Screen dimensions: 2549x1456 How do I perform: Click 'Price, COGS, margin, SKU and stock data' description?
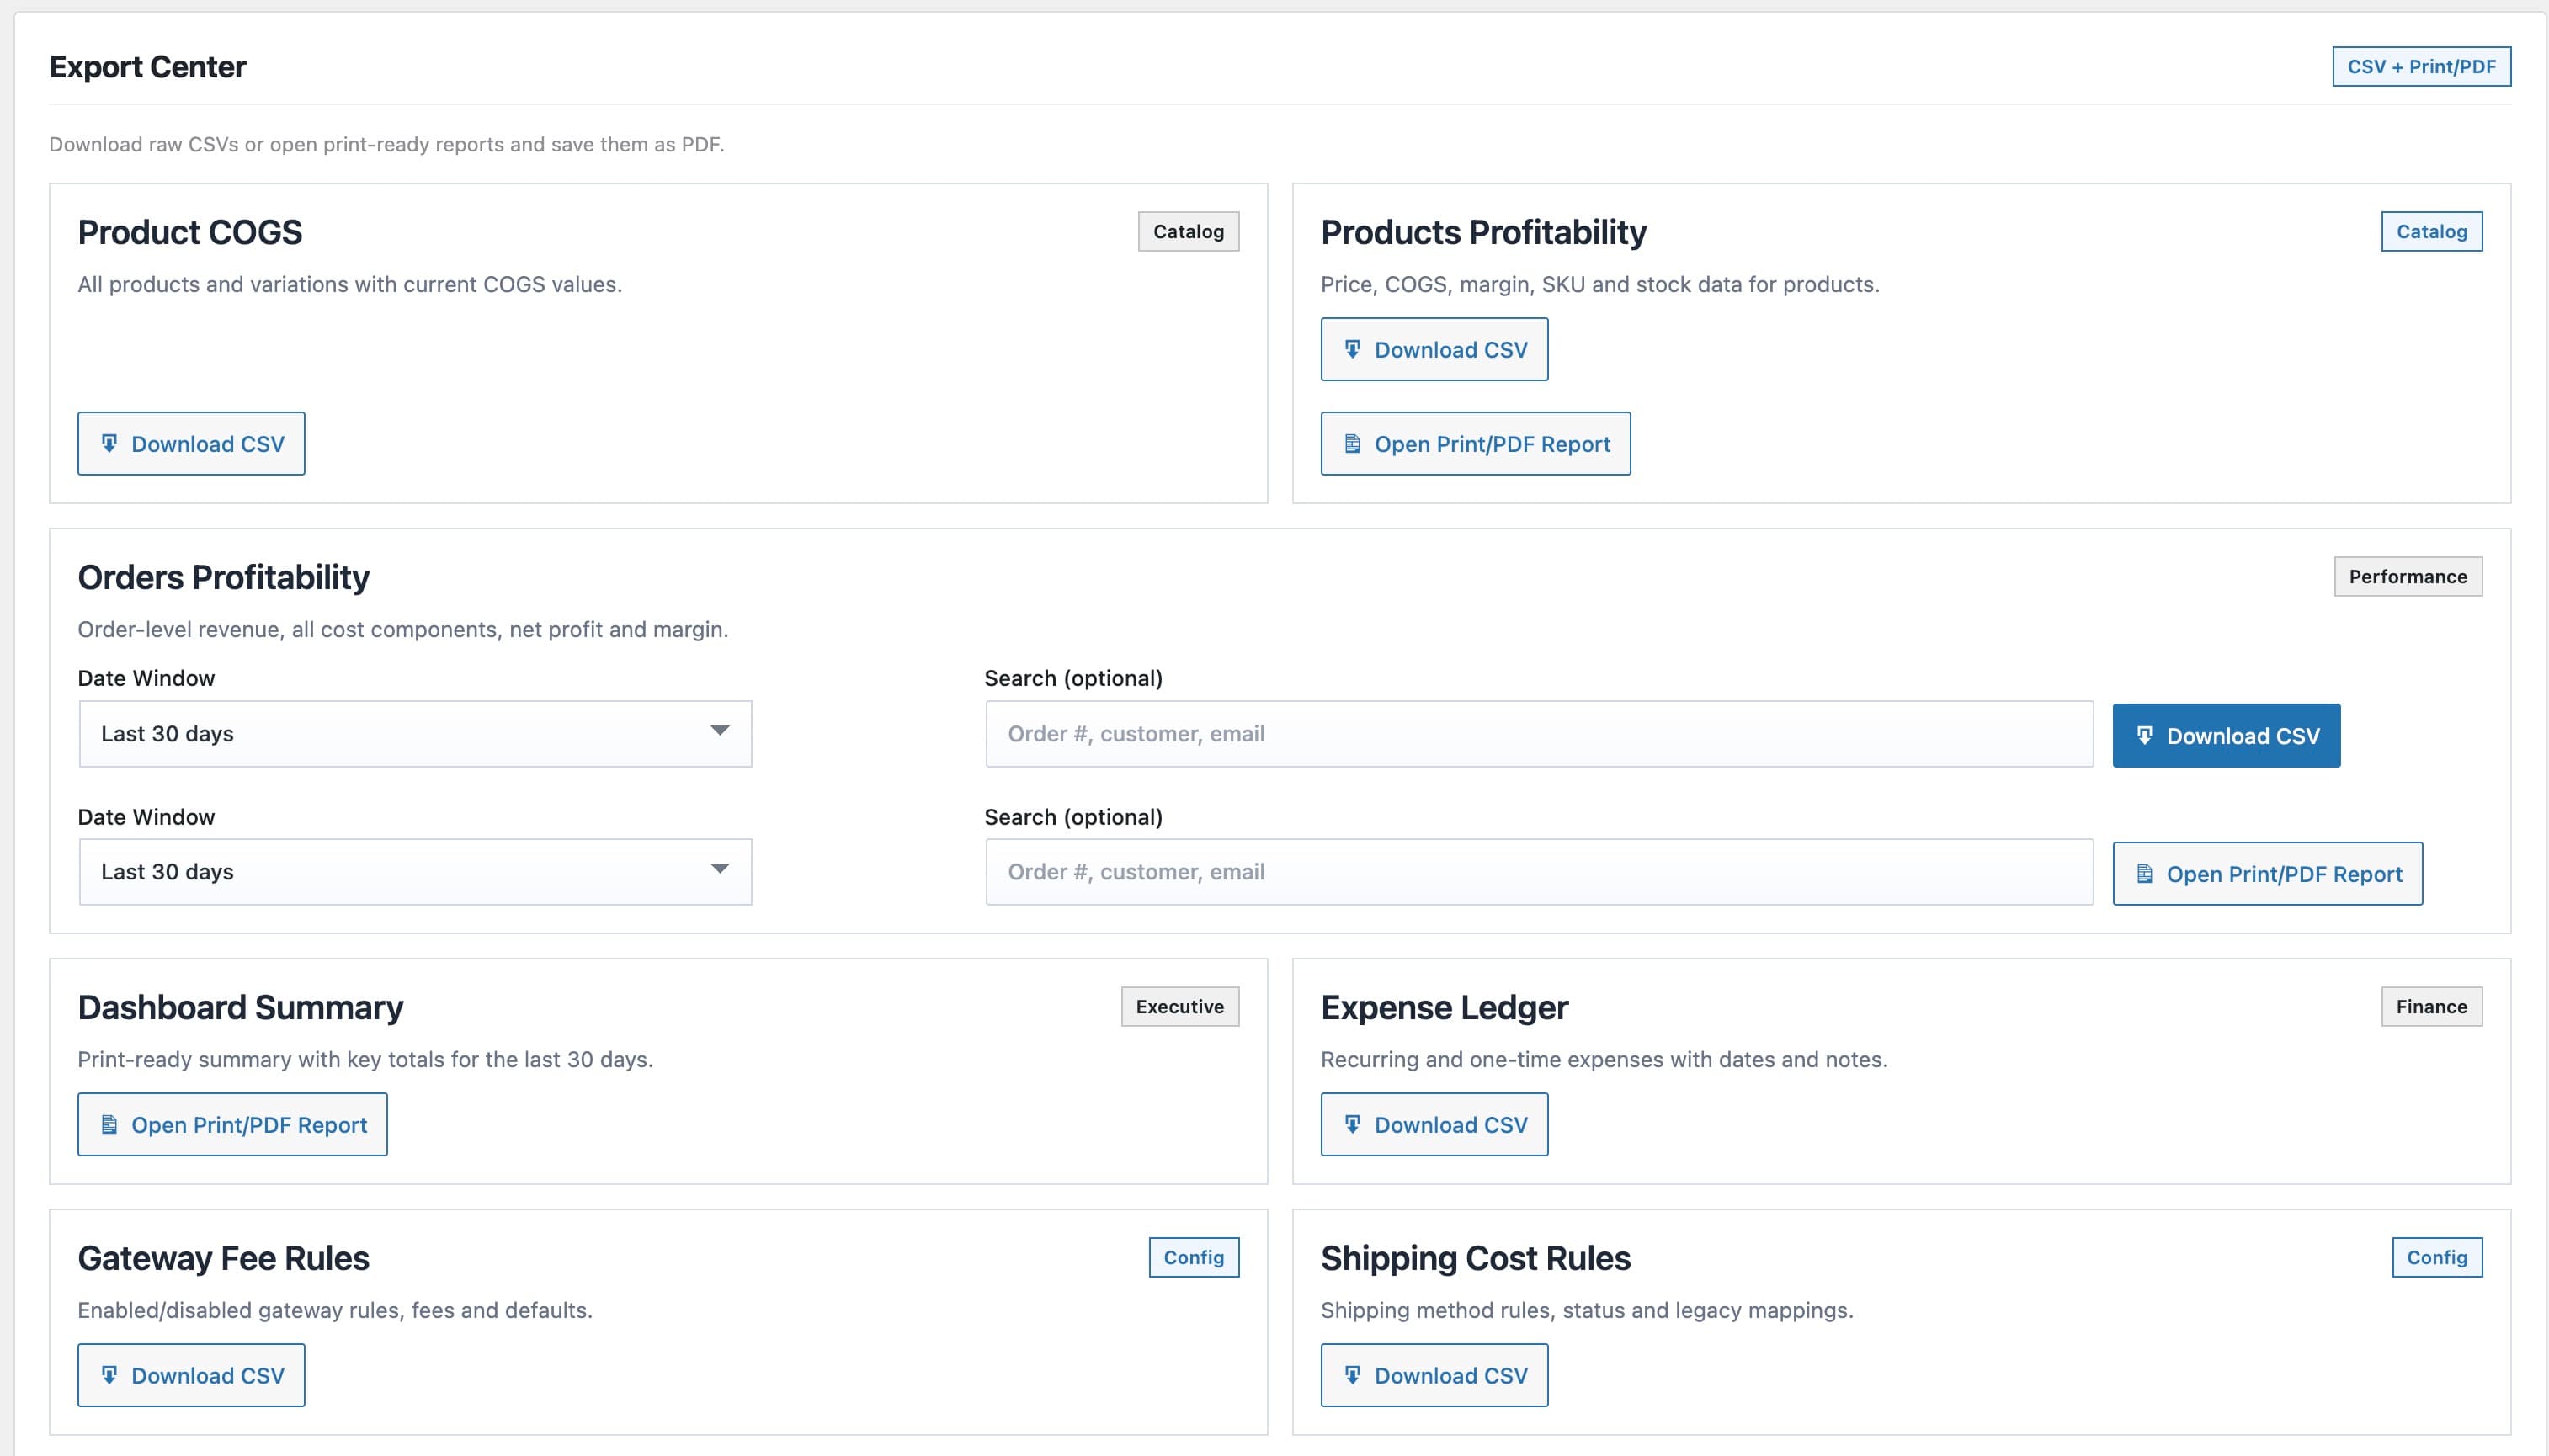pyautogui.click(x=1600, y=284)
